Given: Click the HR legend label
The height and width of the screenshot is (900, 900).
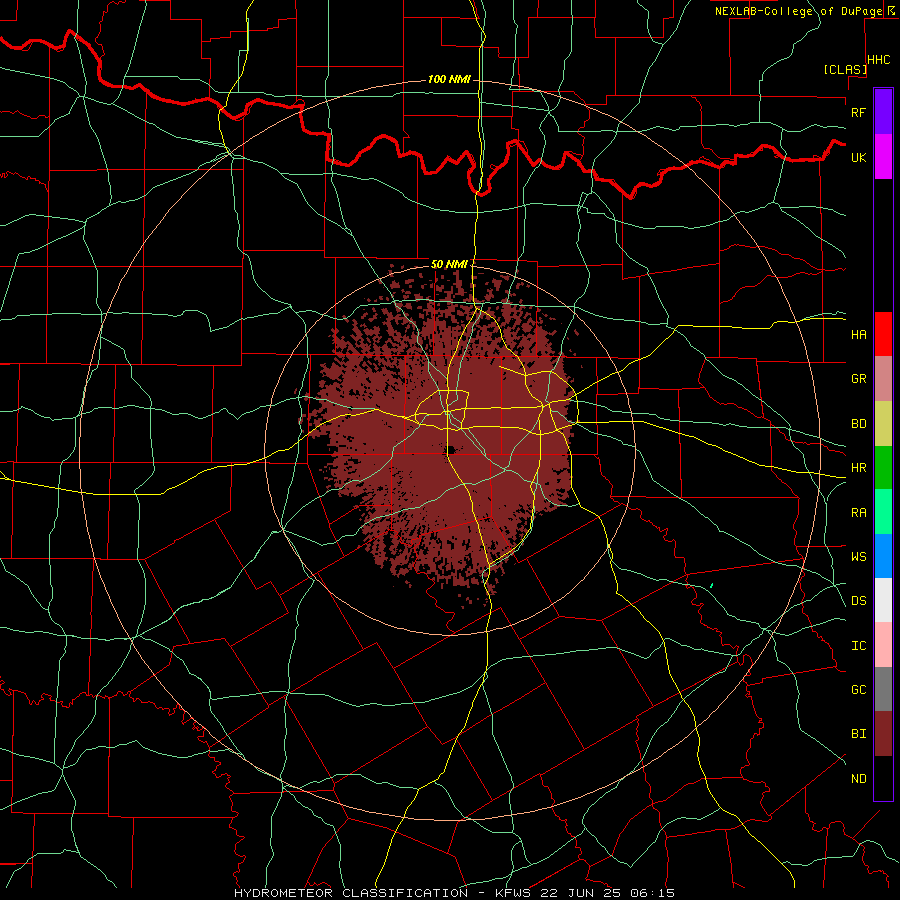Looking at the screenshot, I should 858,468.
